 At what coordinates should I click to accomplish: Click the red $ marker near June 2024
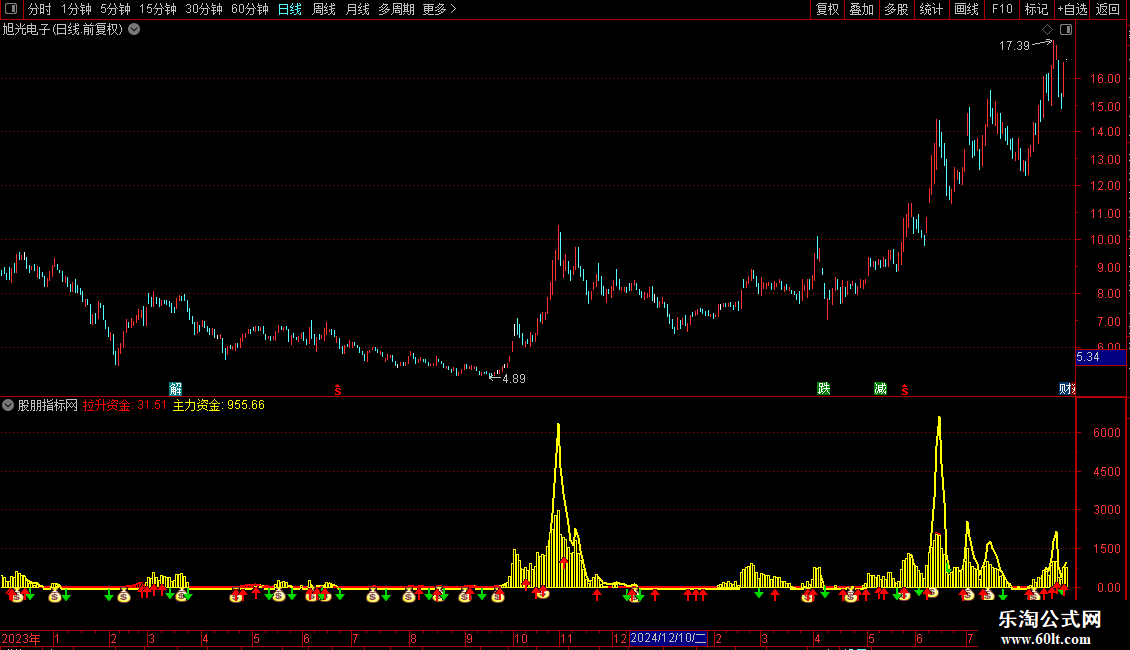(904, 390)
